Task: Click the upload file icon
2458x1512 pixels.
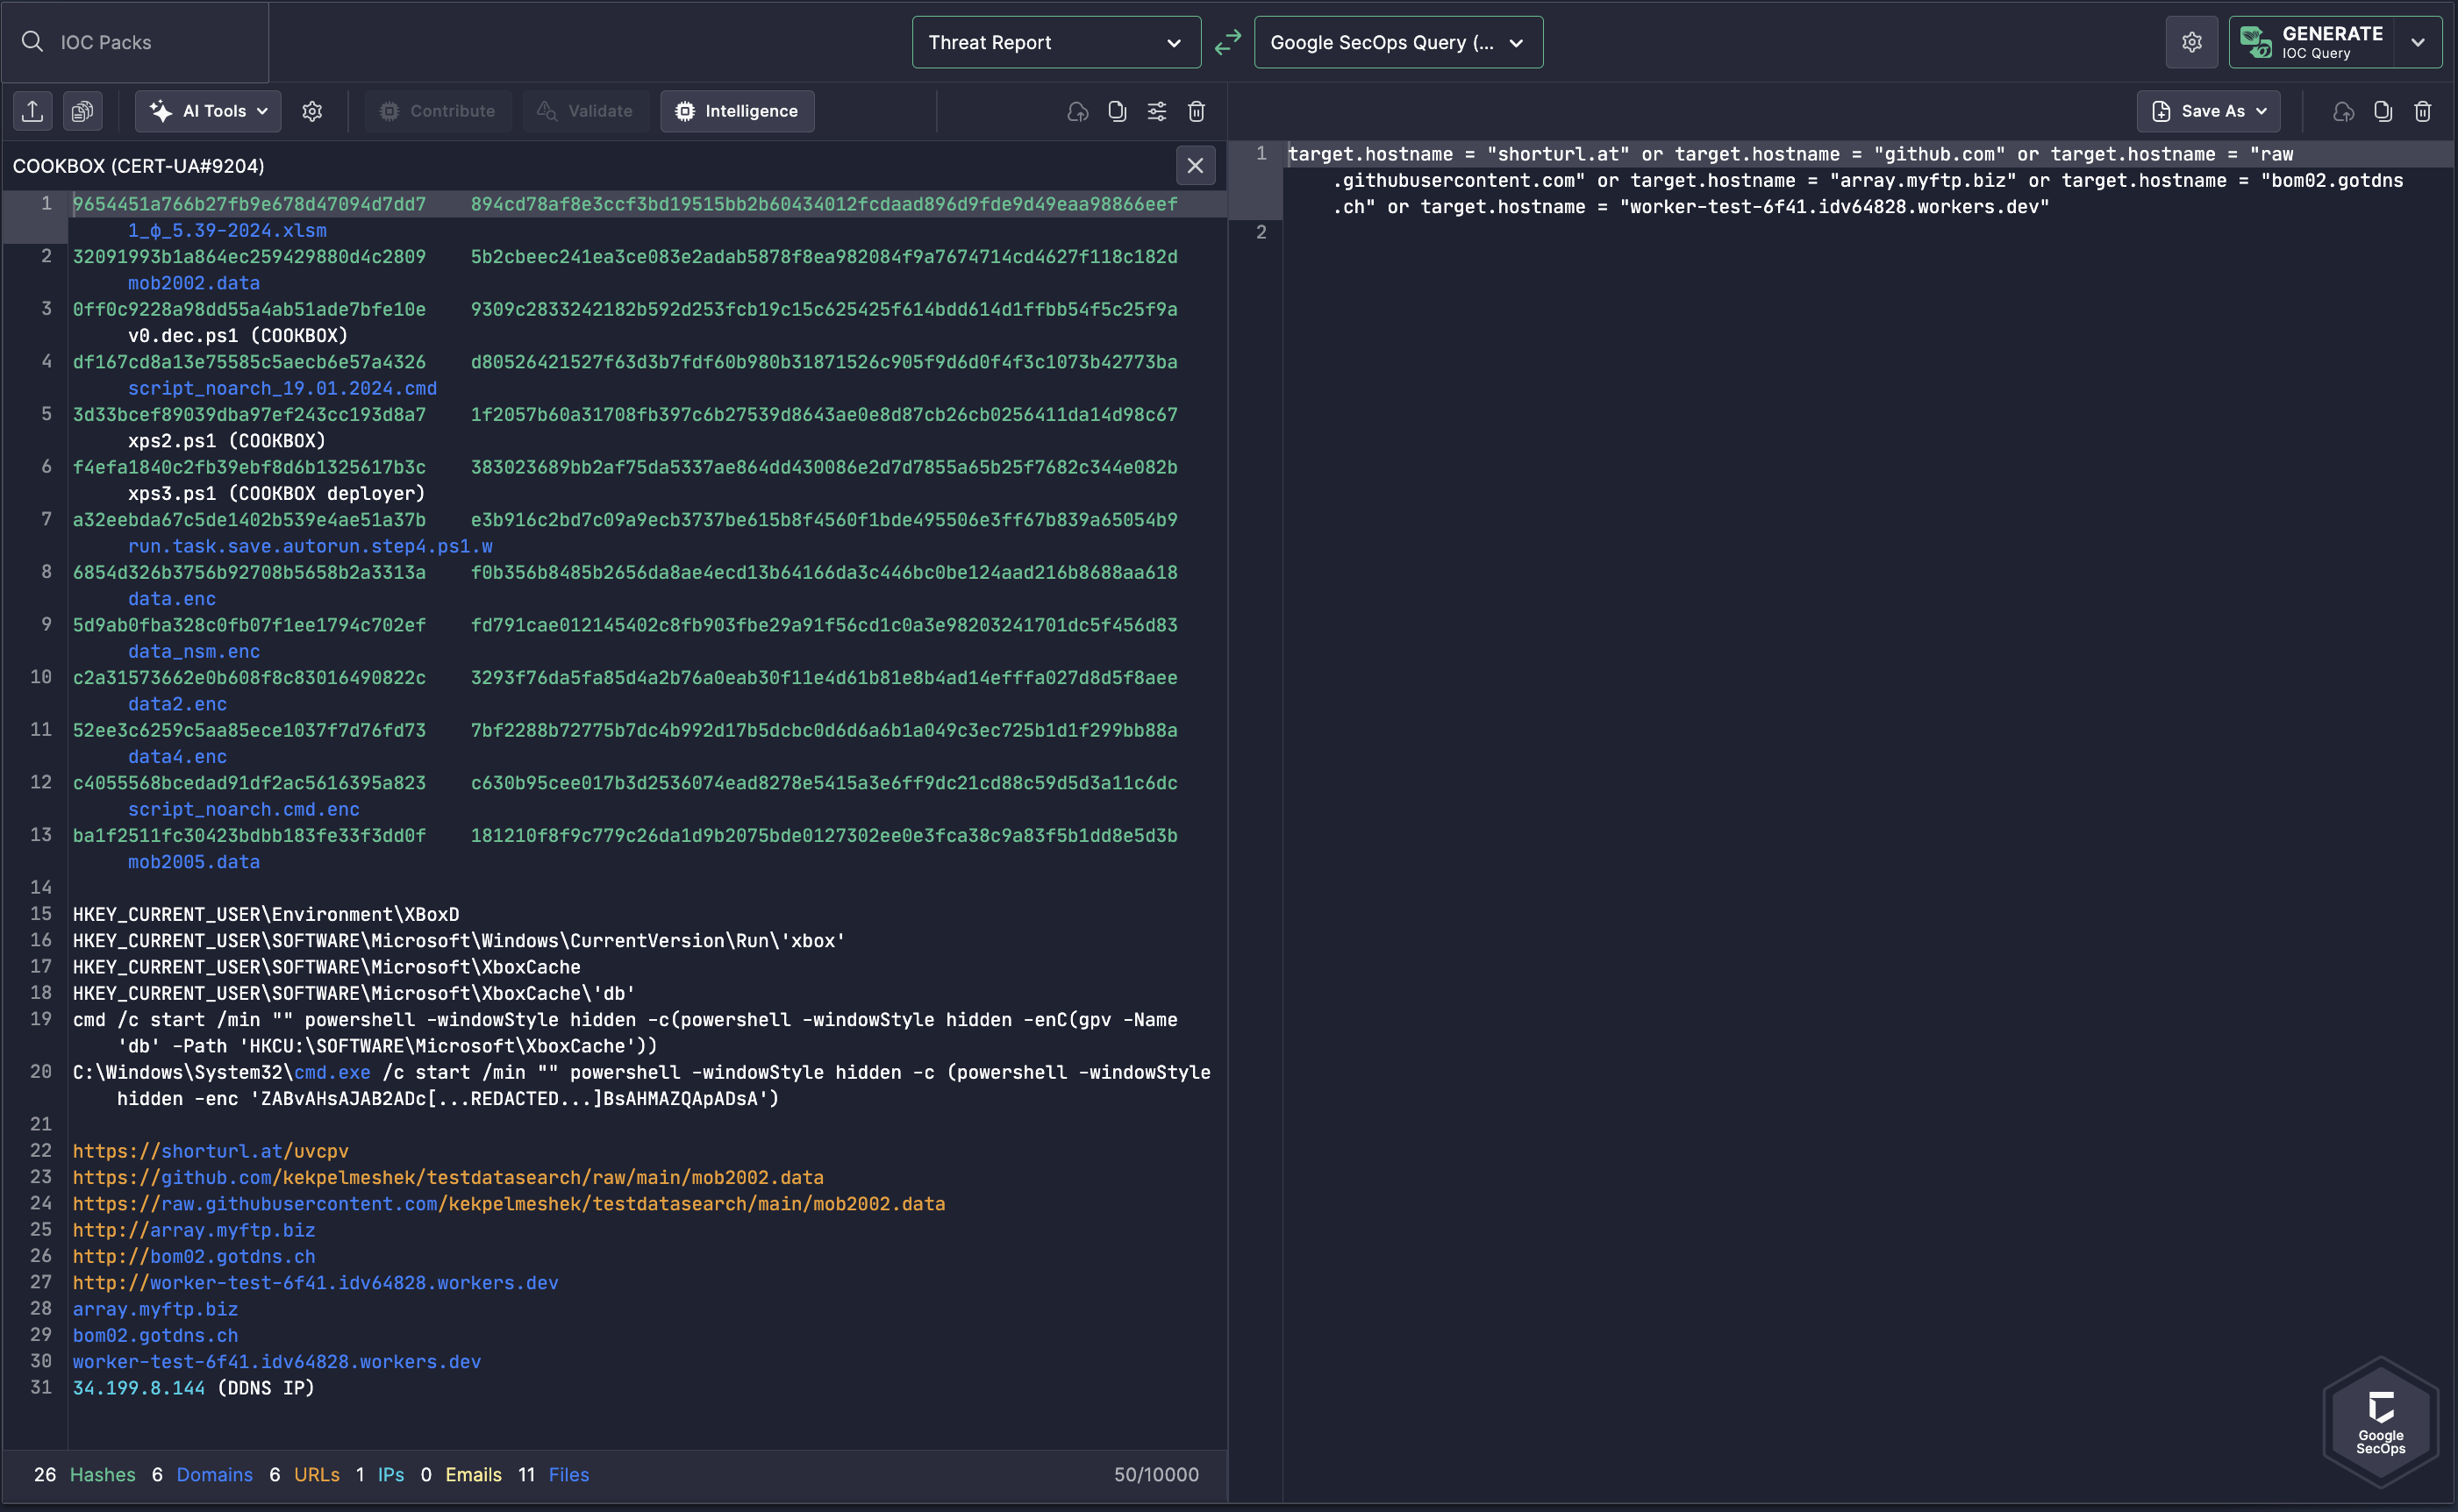Action: pos(33,111)
